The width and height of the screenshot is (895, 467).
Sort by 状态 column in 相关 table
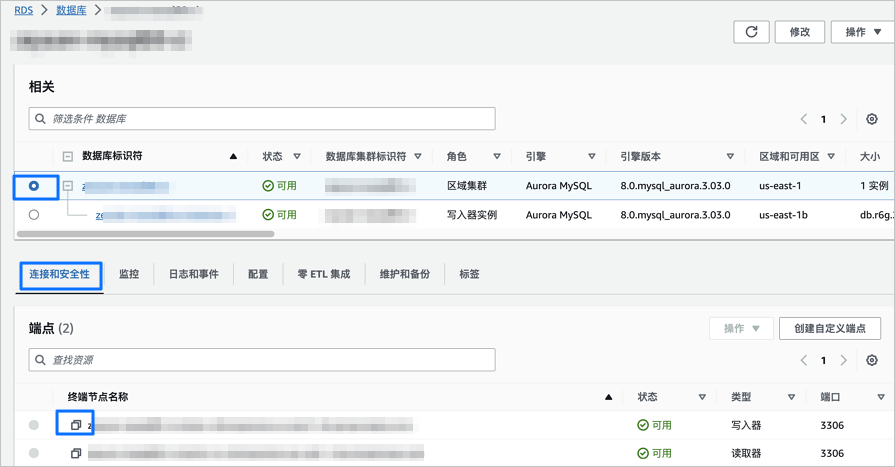tap(297, 156)
